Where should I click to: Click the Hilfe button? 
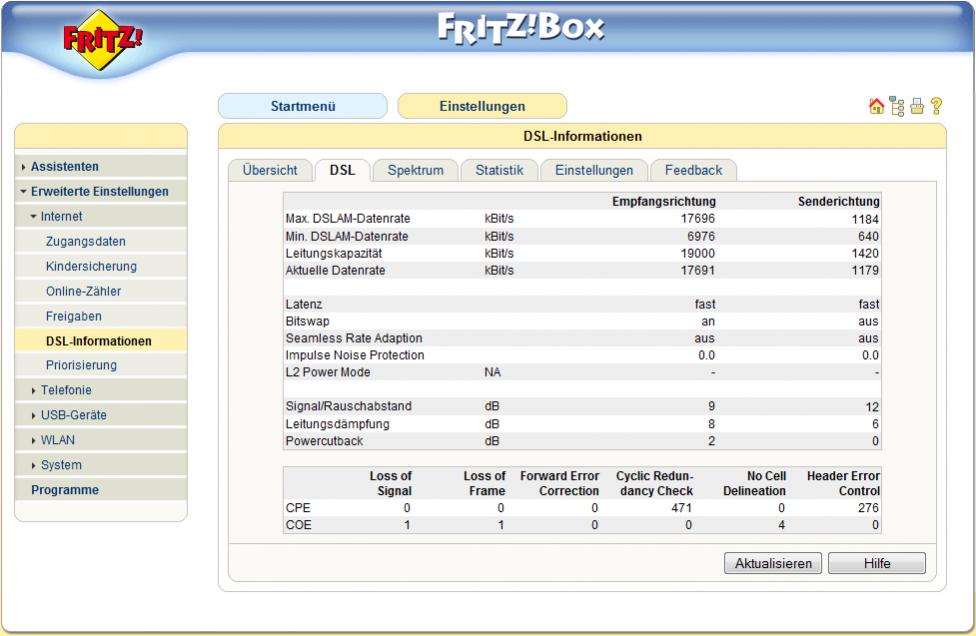click(x=877, y=563)
